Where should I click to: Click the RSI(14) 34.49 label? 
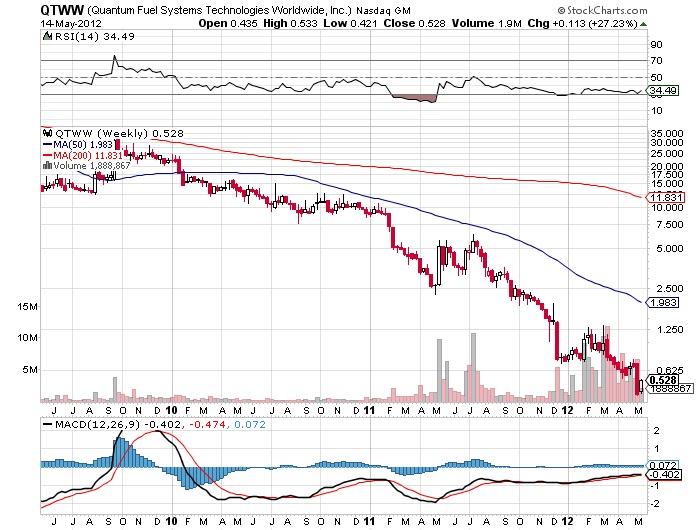coord(94,37)
